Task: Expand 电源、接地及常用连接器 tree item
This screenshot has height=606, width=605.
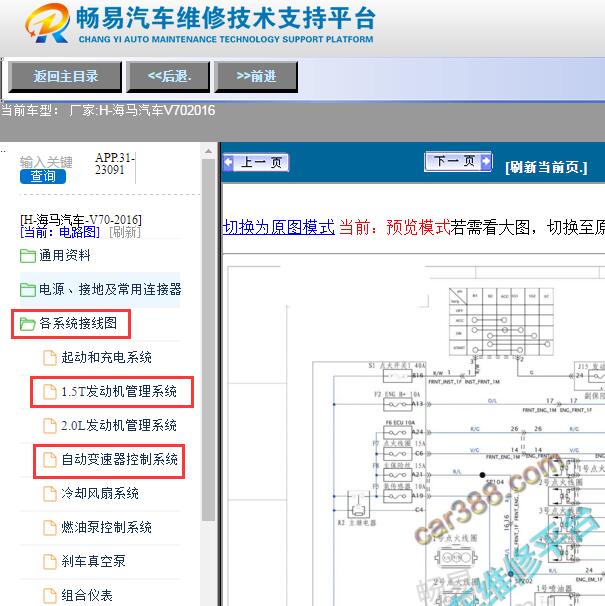Action: [110, 289]
